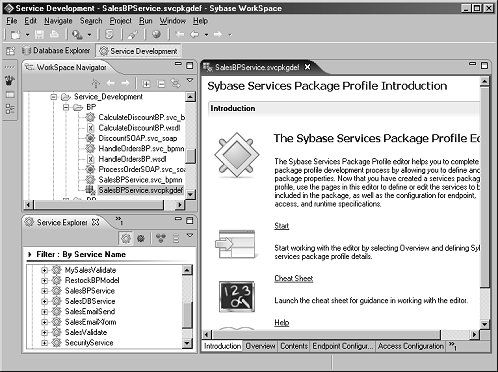Click the Back arrow in Navigator toolbar
The image size is (498, 372).
click(110, 83)
